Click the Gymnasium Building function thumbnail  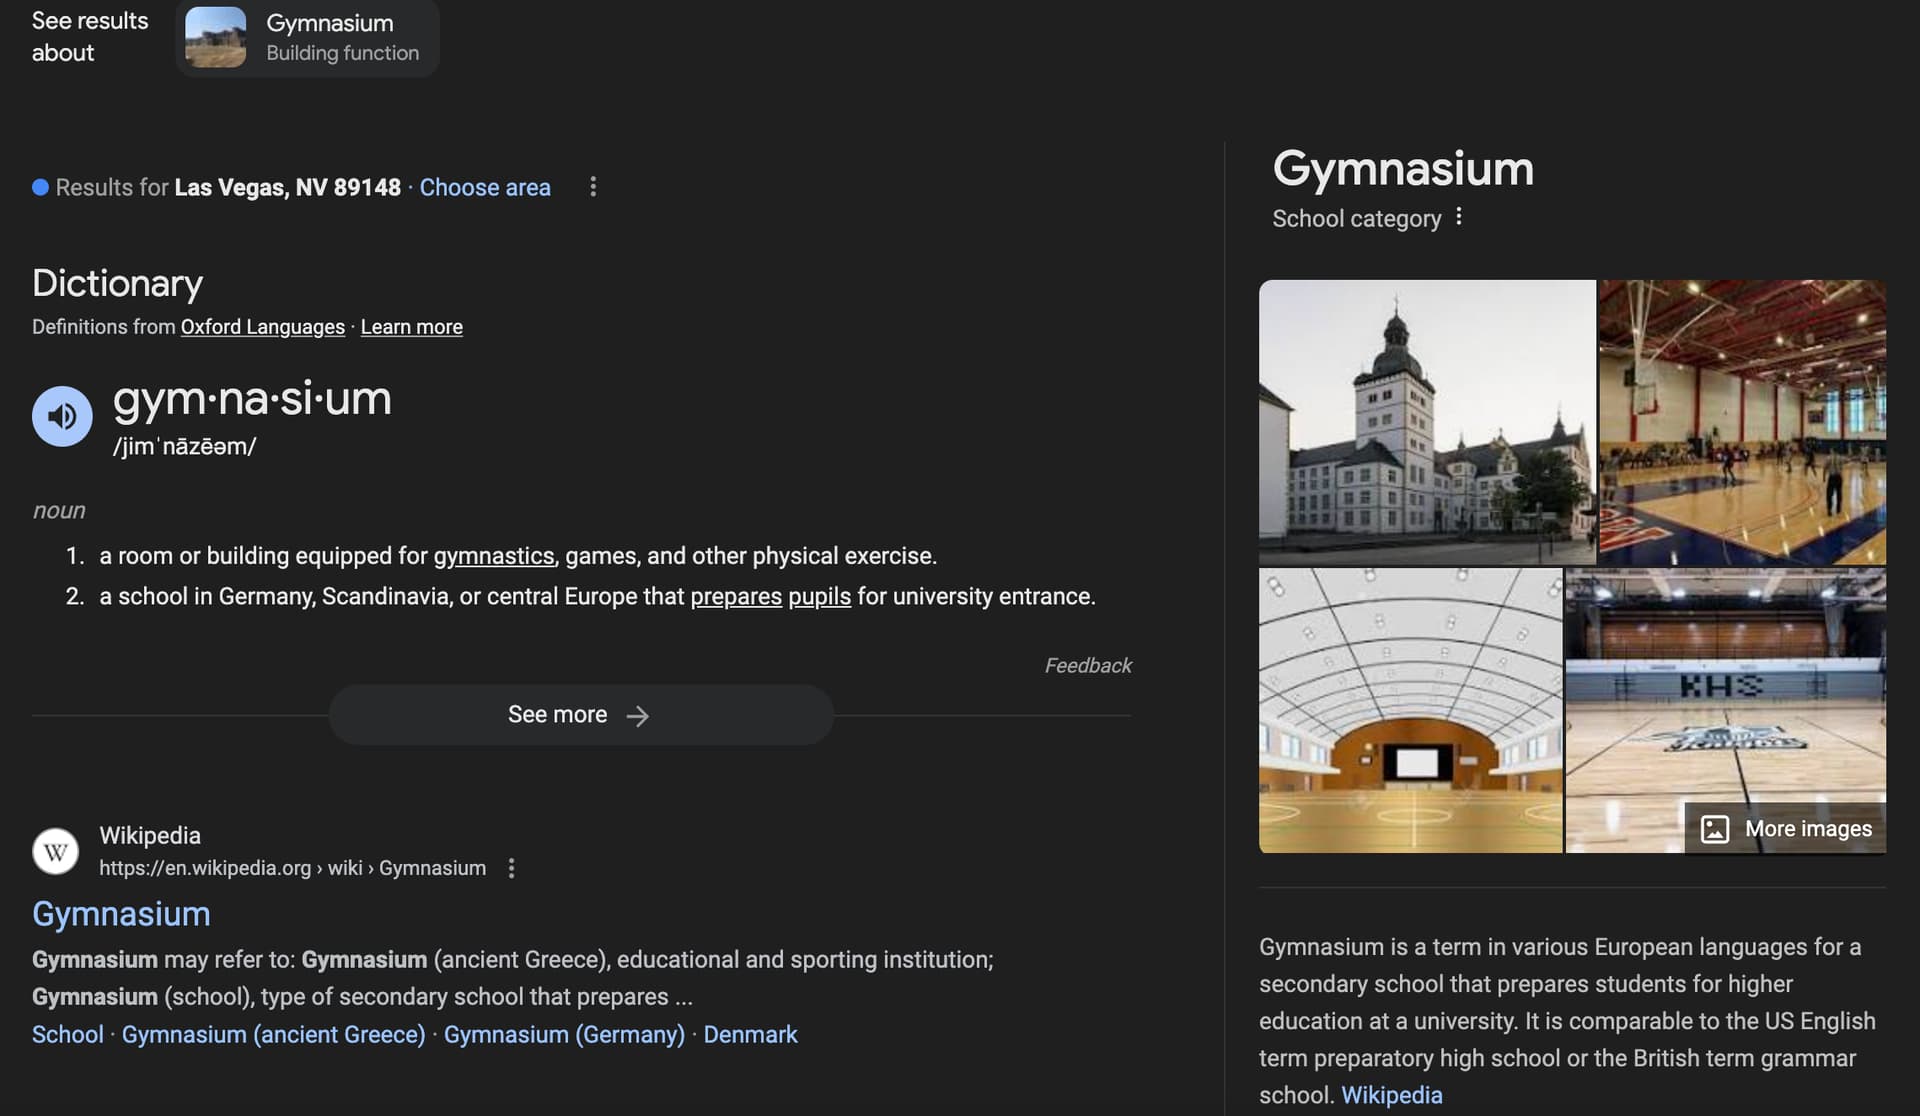click(216, 37)
